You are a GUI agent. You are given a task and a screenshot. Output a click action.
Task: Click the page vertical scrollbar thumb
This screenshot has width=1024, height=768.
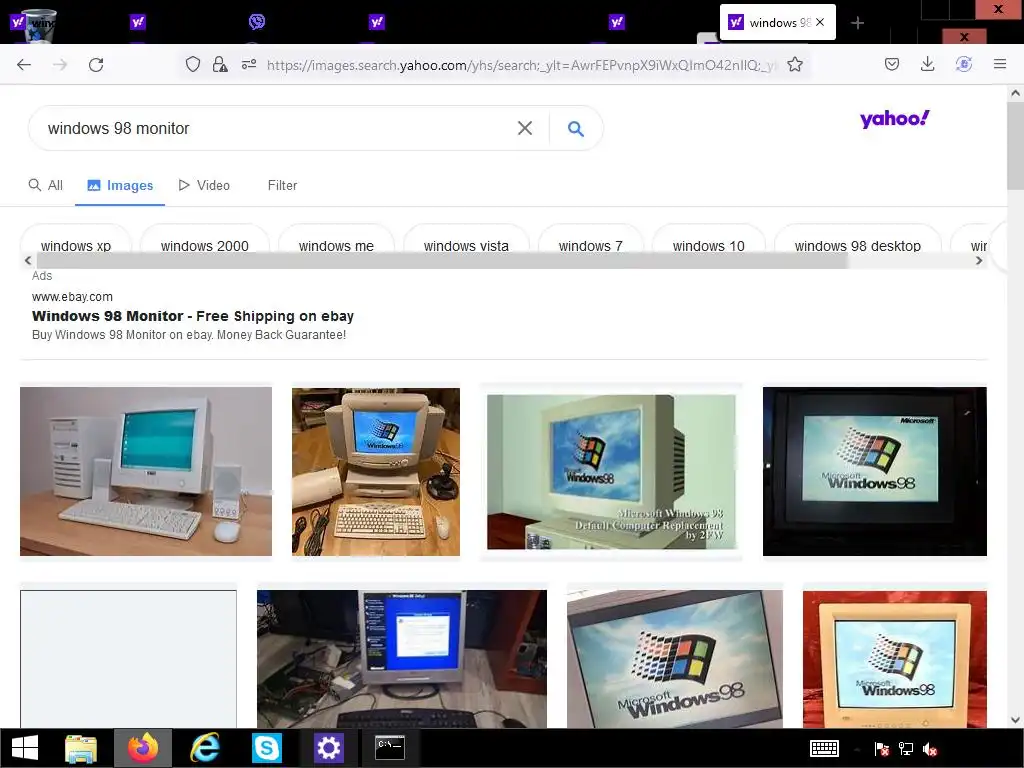[x=1016, y=144]
